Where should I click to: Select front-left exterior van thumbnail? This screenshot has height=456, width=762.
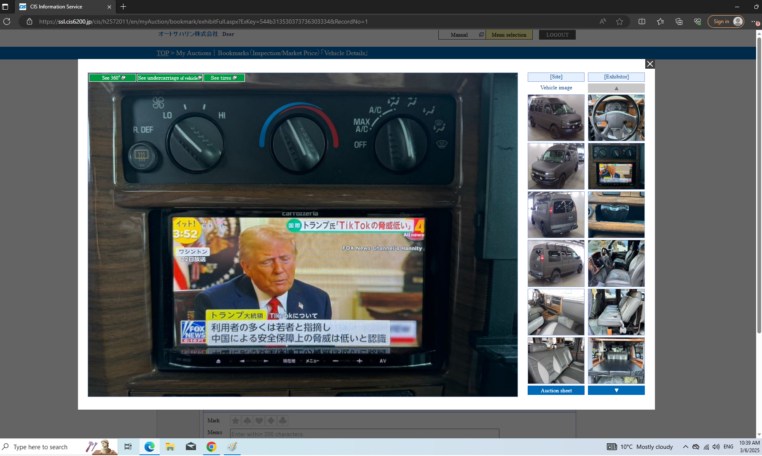[x=556, y=166]
